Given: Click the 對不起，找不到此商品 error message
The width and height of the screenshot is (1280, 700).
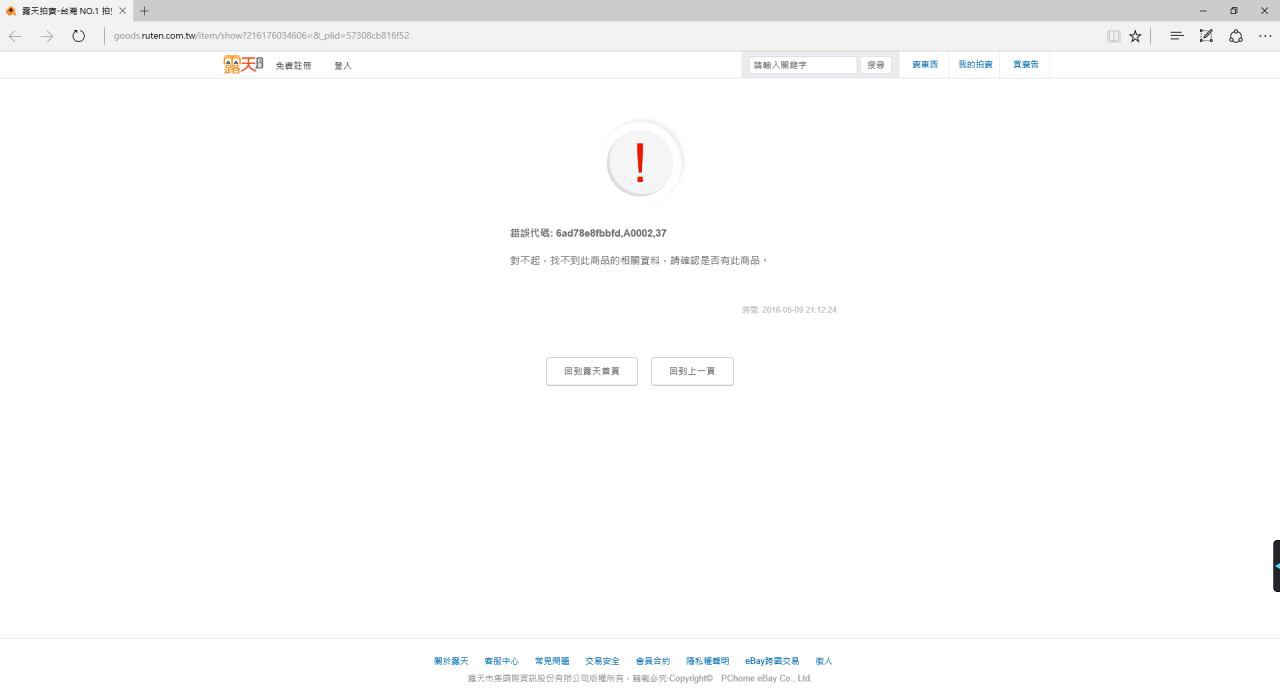Looking at the screenshot, I should pyautogui.click(x=639, y=260).
